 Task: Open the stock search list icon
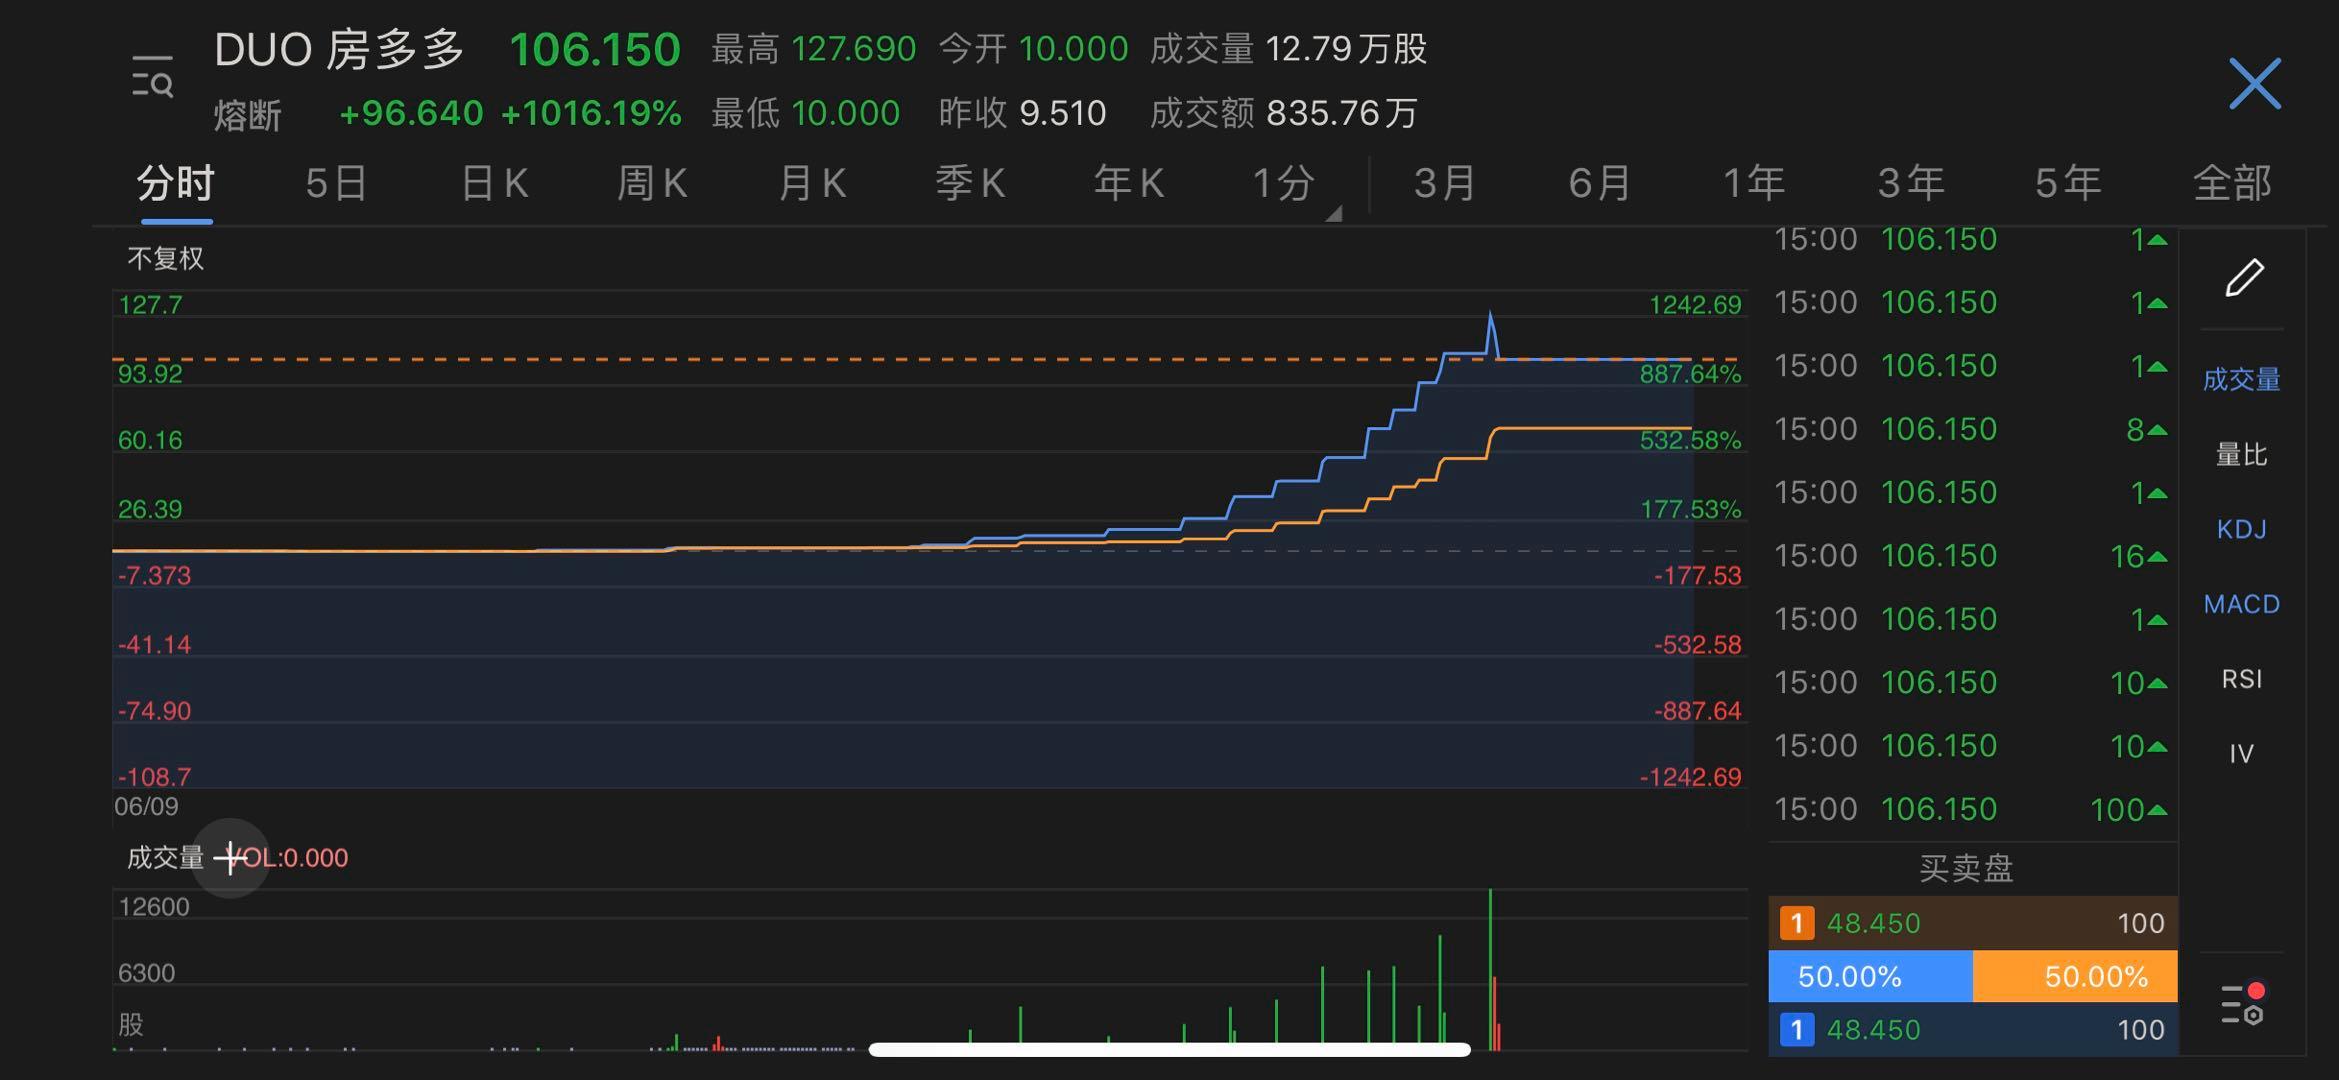152,78
